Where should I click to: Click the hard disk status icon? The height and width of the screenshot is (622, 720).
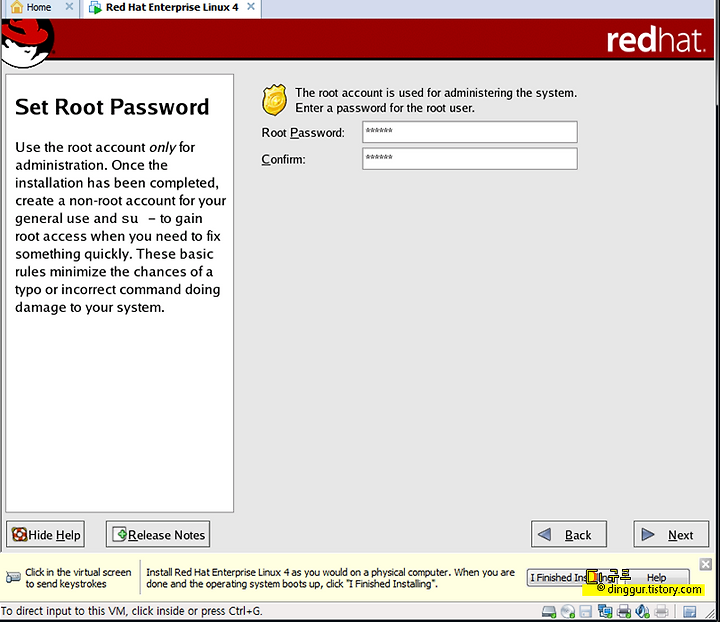coord(549,612)
